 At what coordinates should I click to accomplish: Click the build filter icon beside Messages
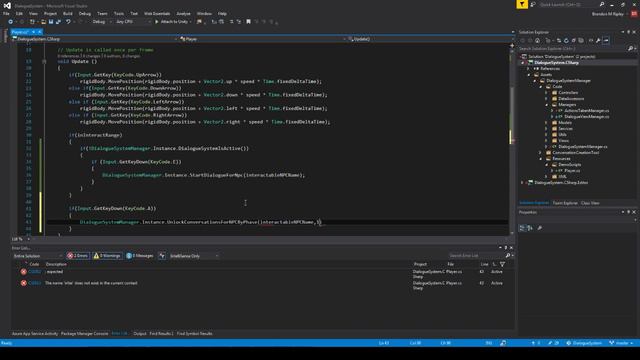pyautogui.click(x=162, y=256)
